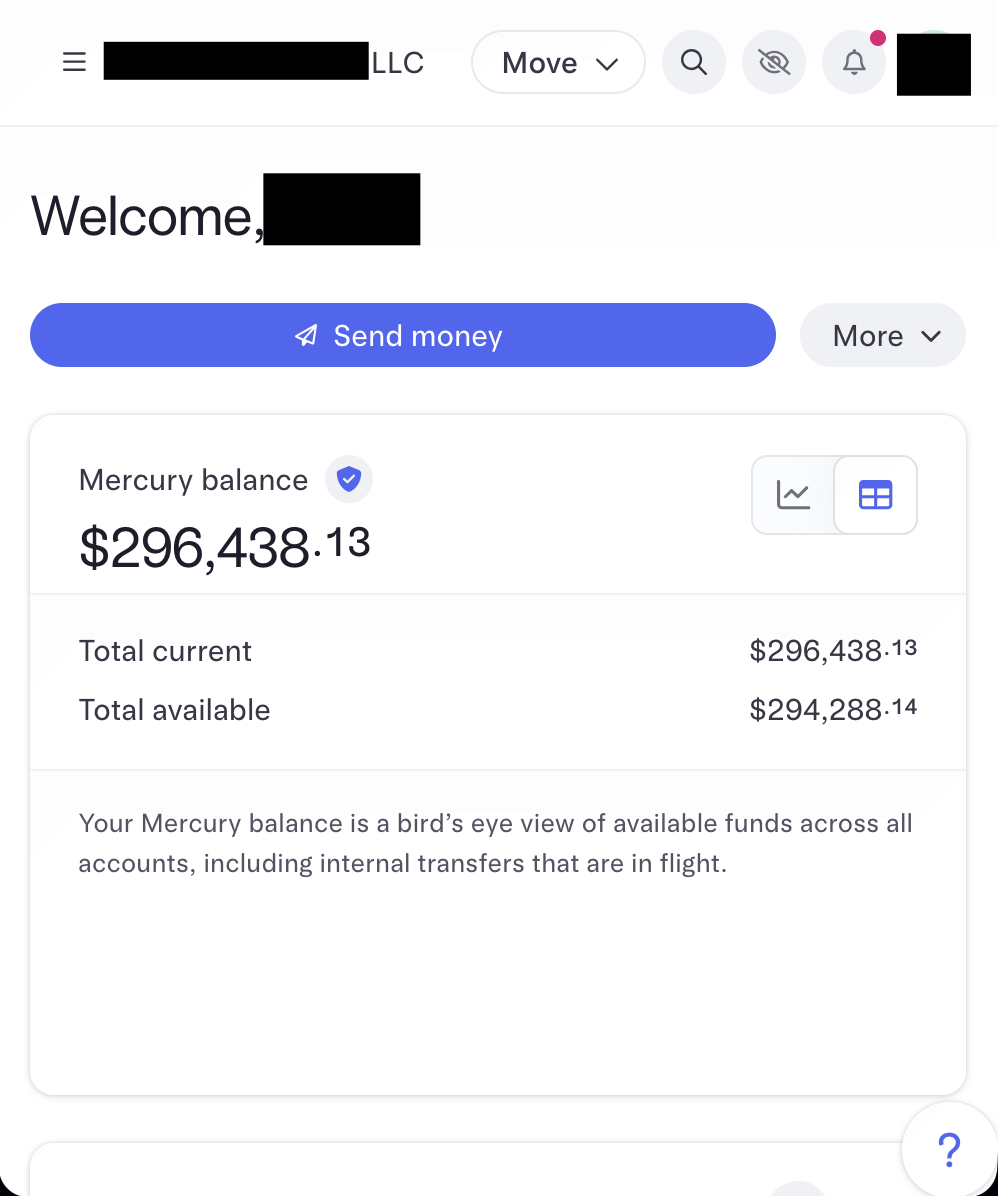998x1196 pixels.
Task: Expand the More dropdown
Action: click(883, 336)
